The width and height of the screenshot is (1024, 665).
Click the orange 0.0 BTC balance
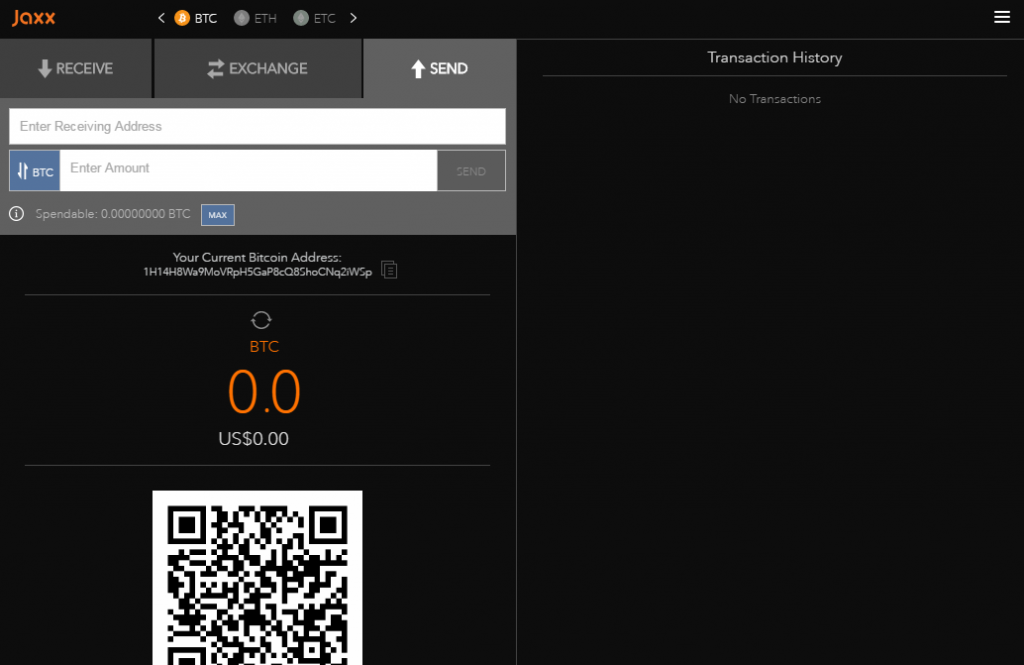264,392
